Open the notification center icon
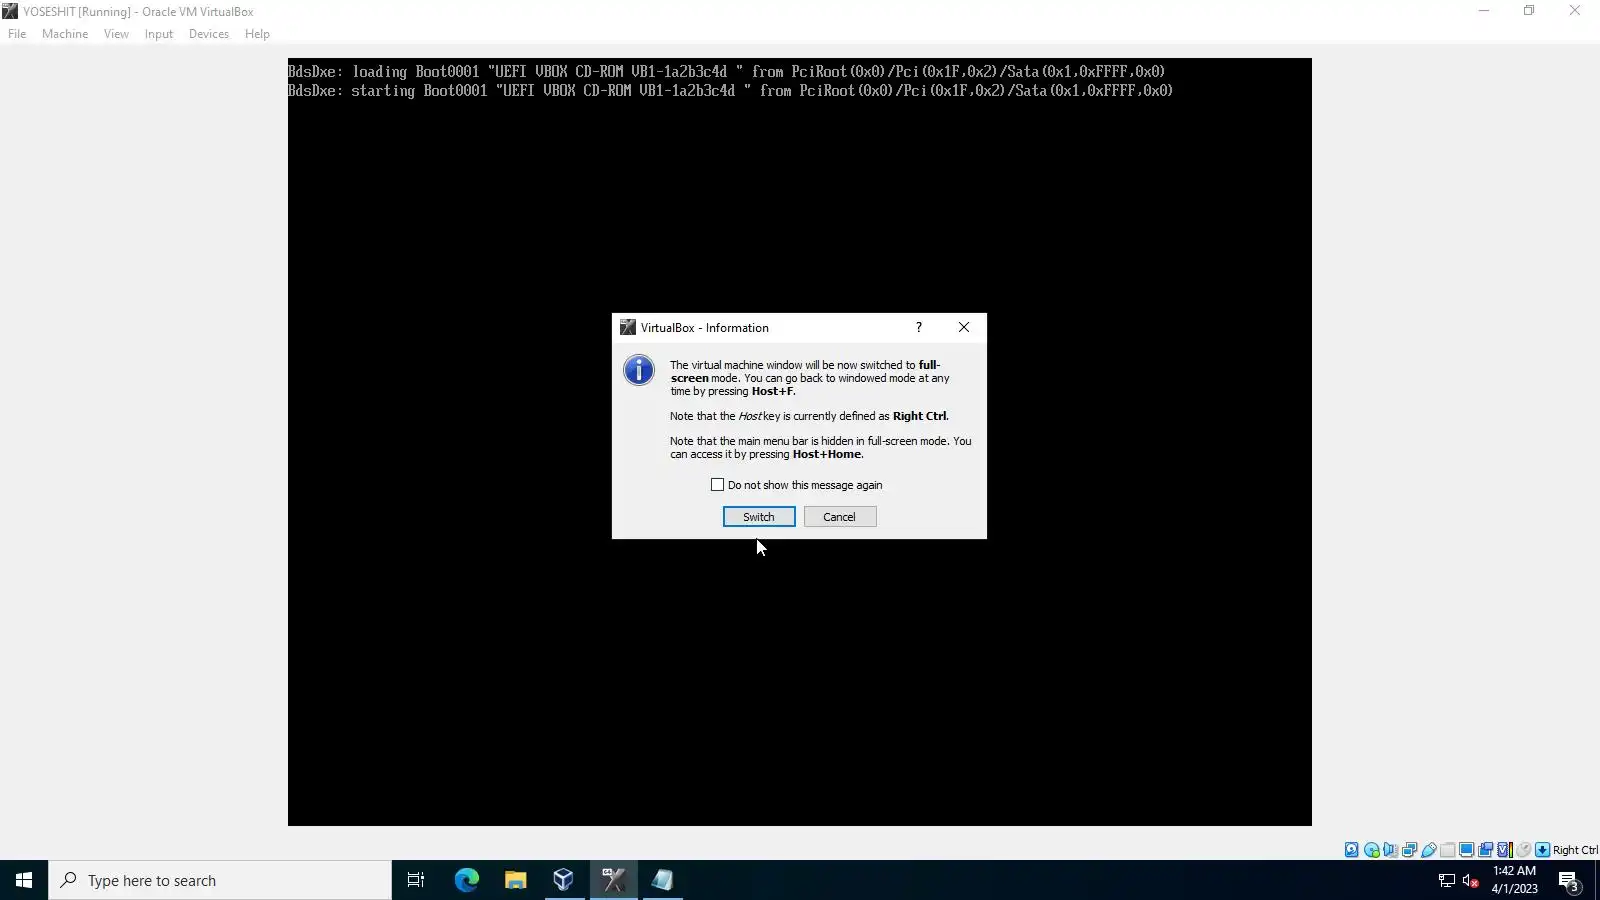1600x900 pixels. pos(1570,881)
